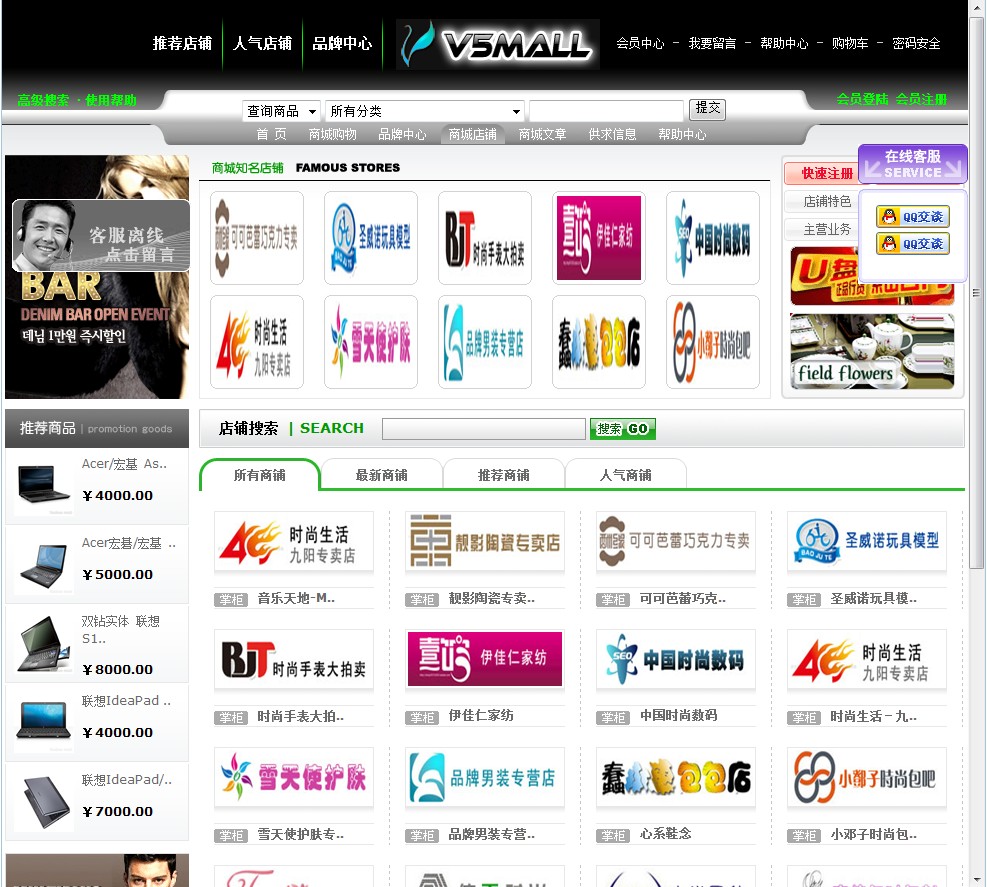Click 雪天使护肤 logo in the shop list
The width and height of the screenshot is (987, 887).
coord(294,777)
